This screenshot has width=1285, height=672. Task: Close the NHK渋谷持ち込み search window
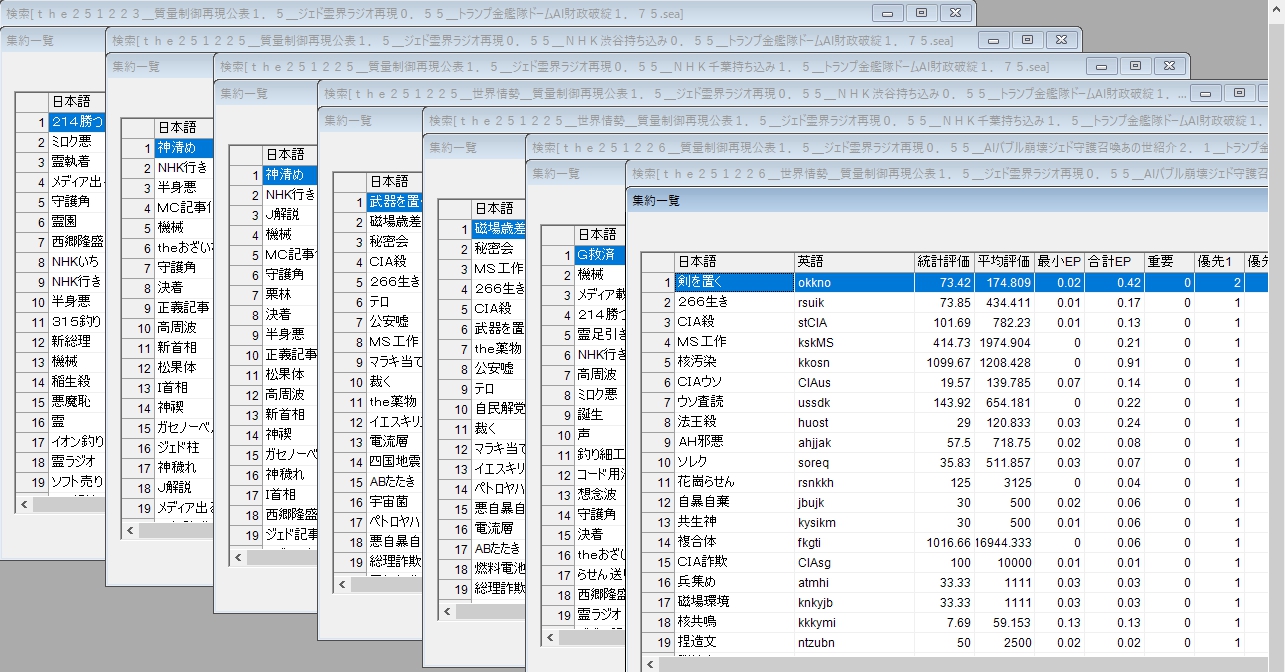[x=1060, y=40]
